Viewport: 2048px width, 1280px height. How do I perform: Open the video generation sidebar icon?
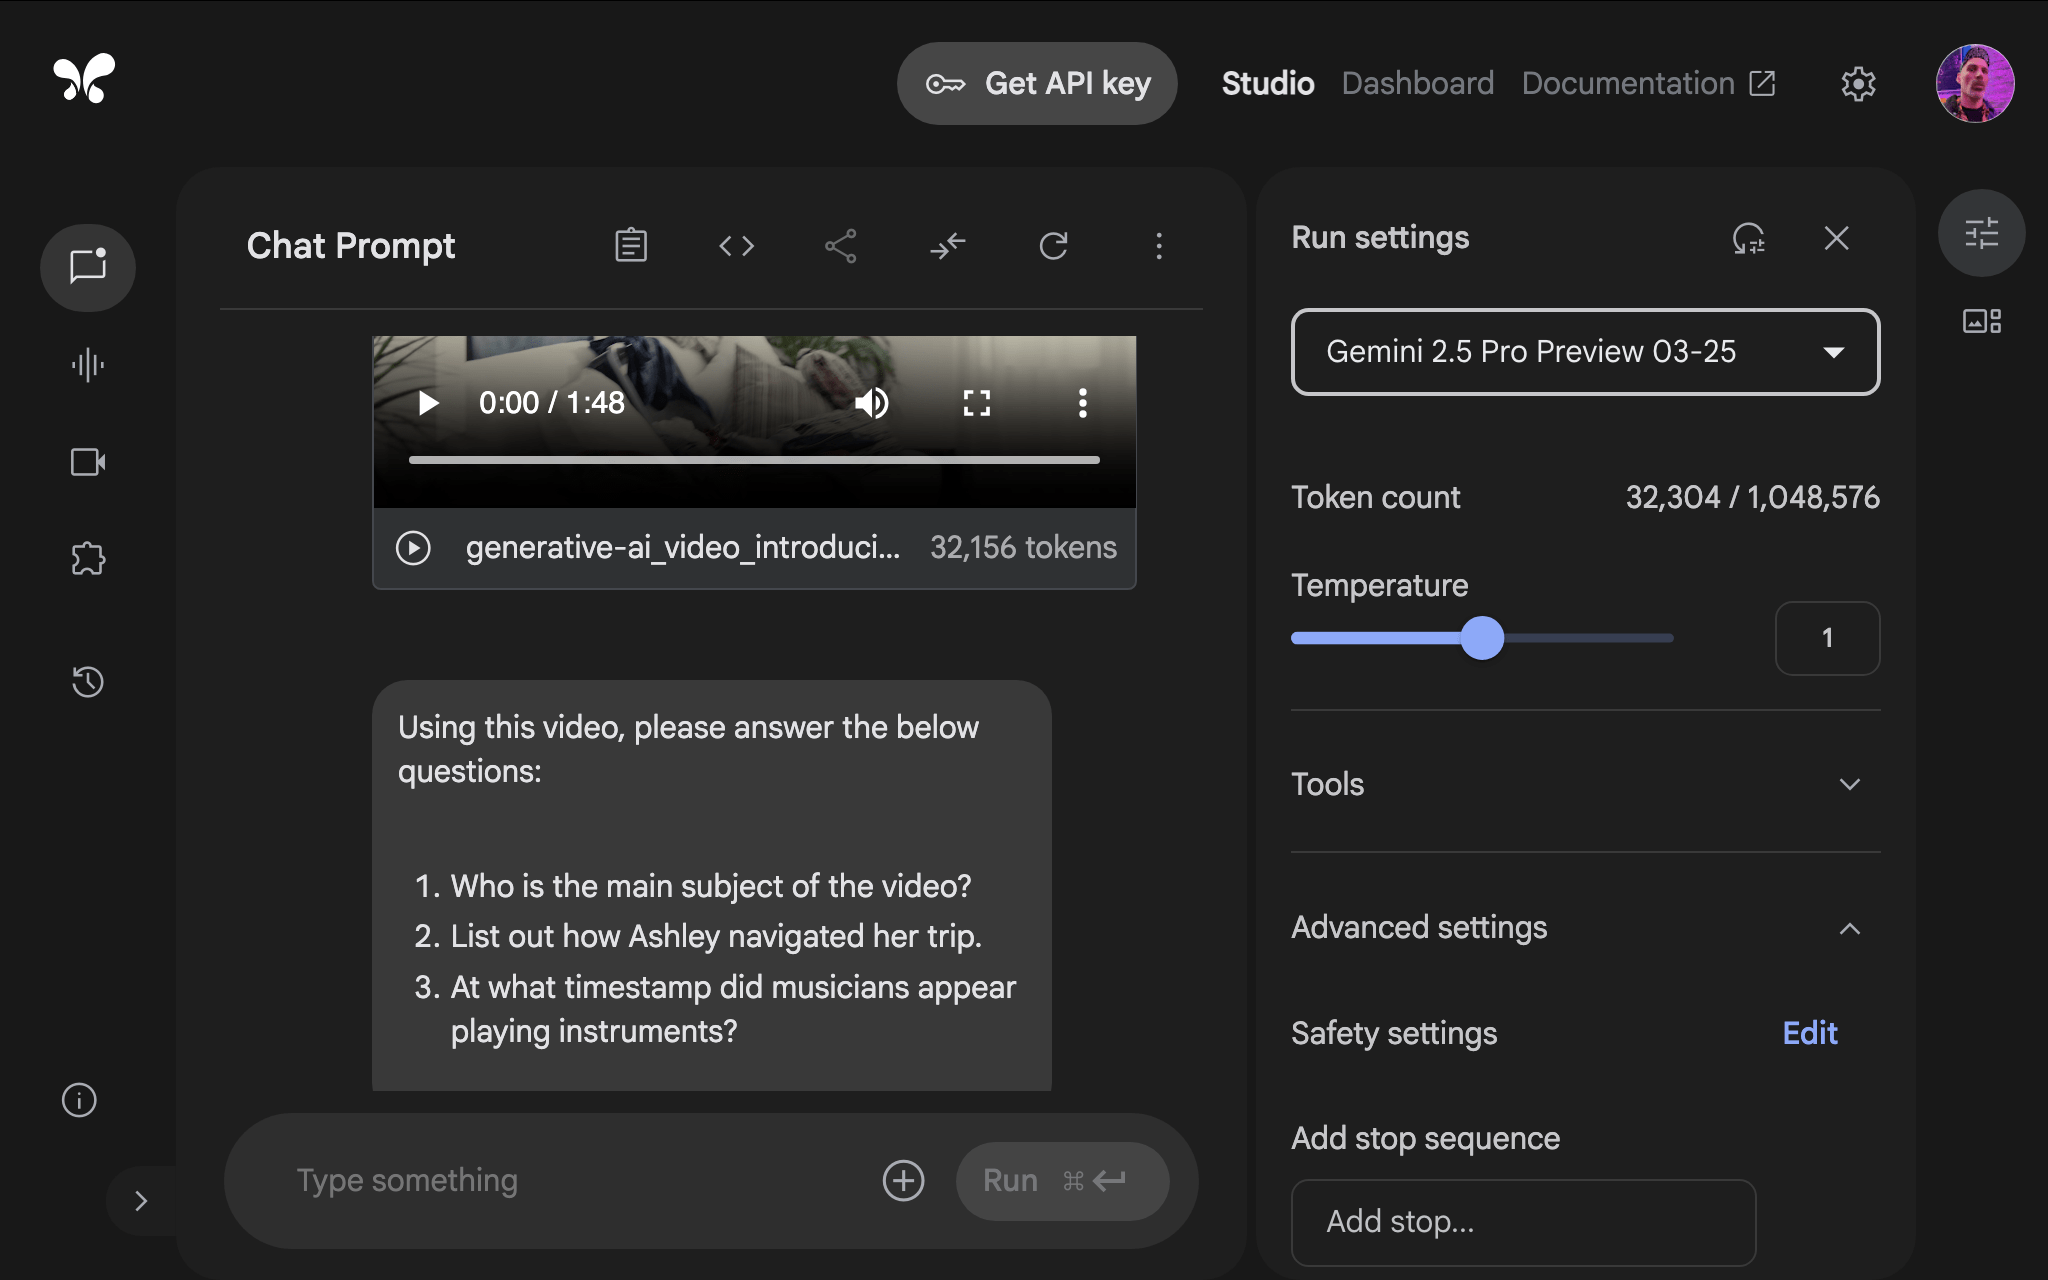pyautogui.click(x=88, y=462)
